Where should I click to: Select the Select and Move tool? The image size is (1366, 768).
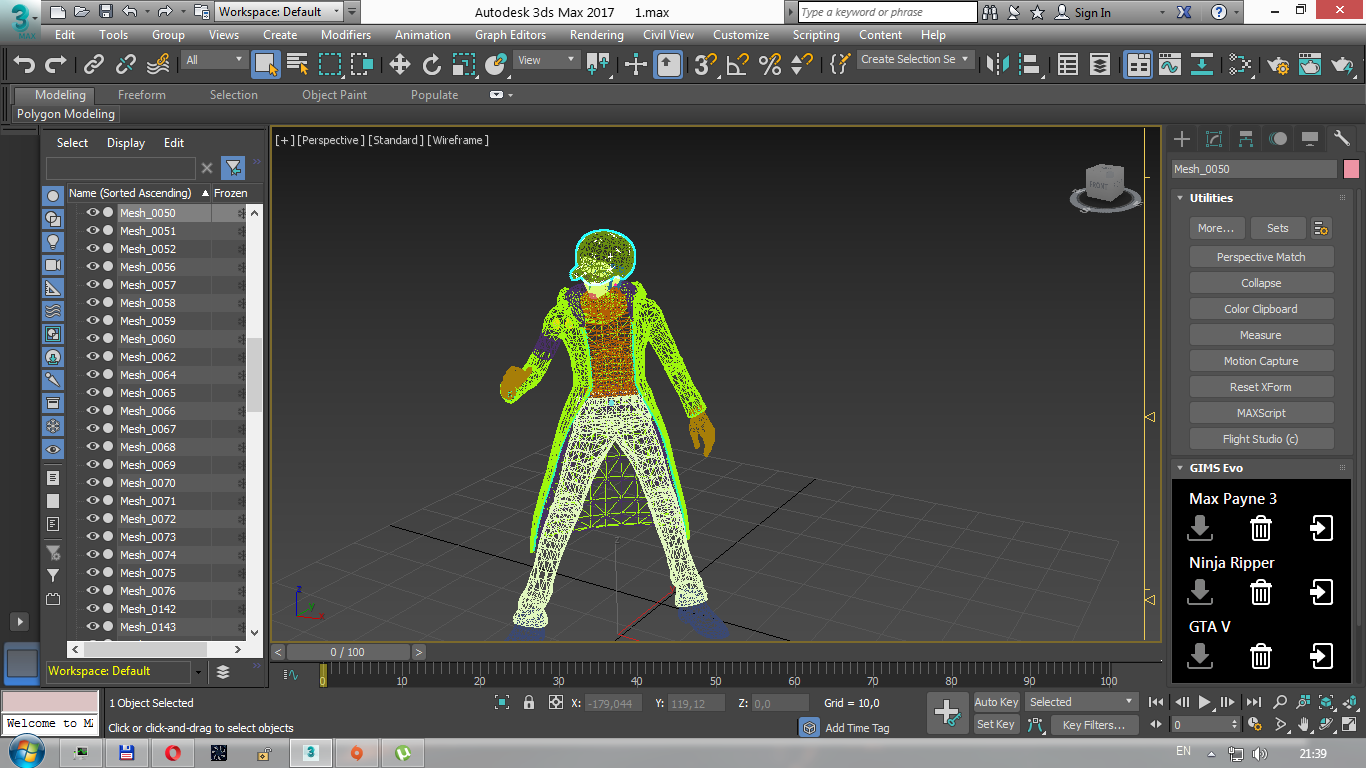[400, 65]
